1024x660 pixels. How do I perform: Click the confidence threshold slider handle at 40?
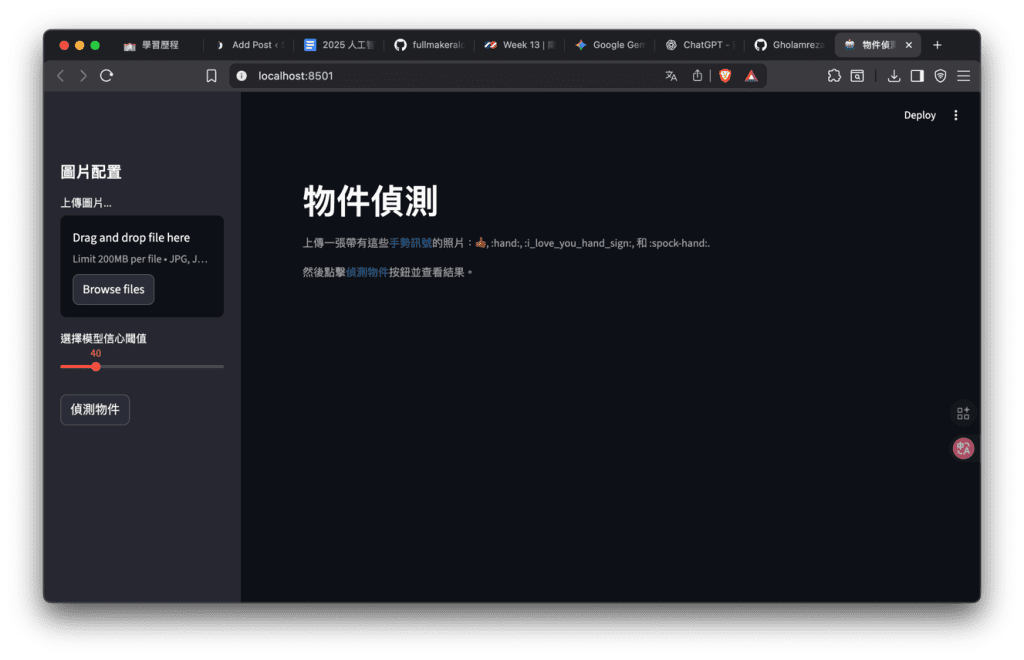tap(96, 367)
